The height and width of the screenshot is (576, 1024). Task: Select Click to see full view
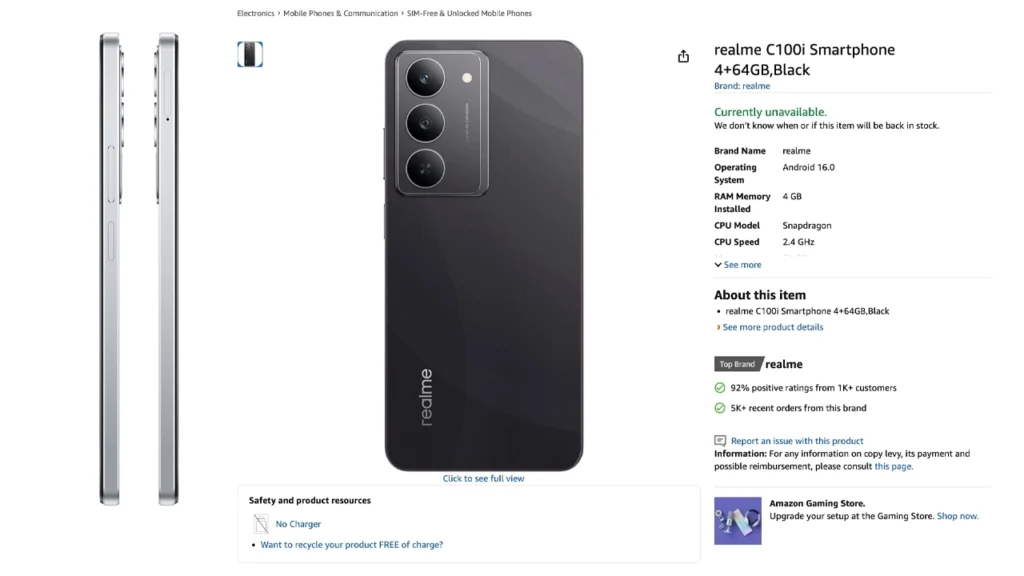(483, 478)
